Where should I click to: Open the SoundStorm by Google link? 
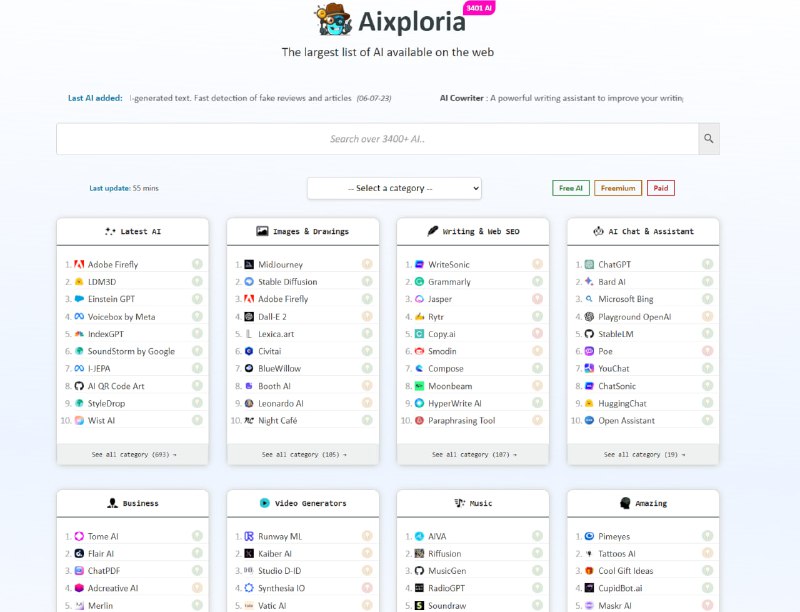coord(131,351)
